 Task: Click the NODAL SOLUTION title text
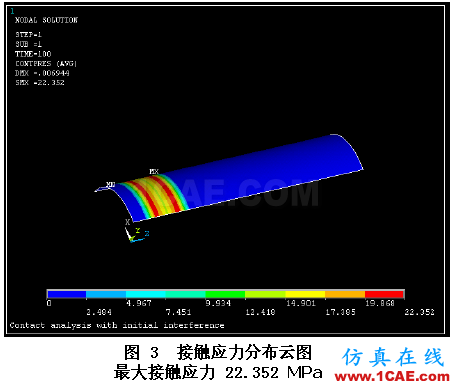(46, 20)
